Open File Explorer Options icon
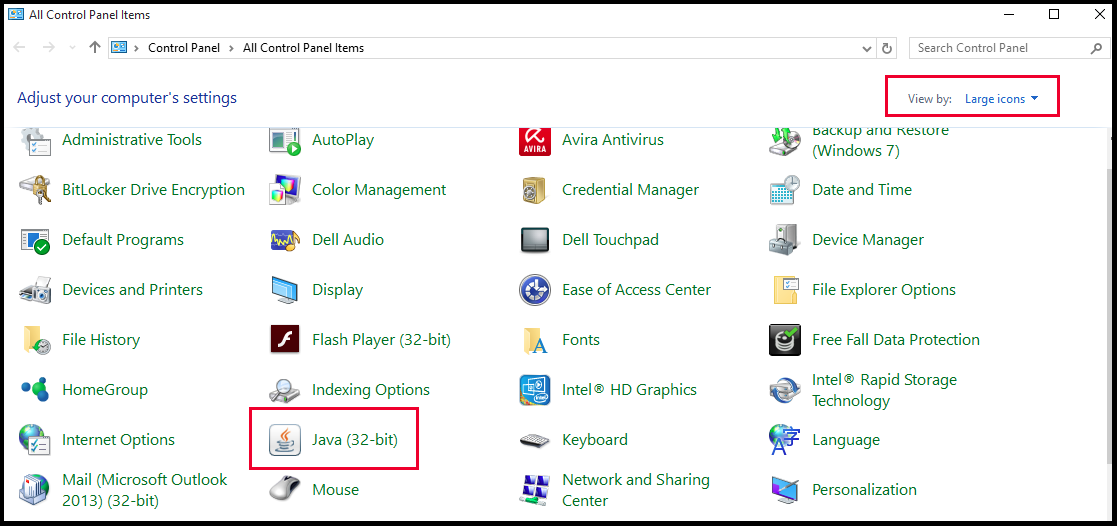Screen dimensions: 1117x526 (785, 290)
